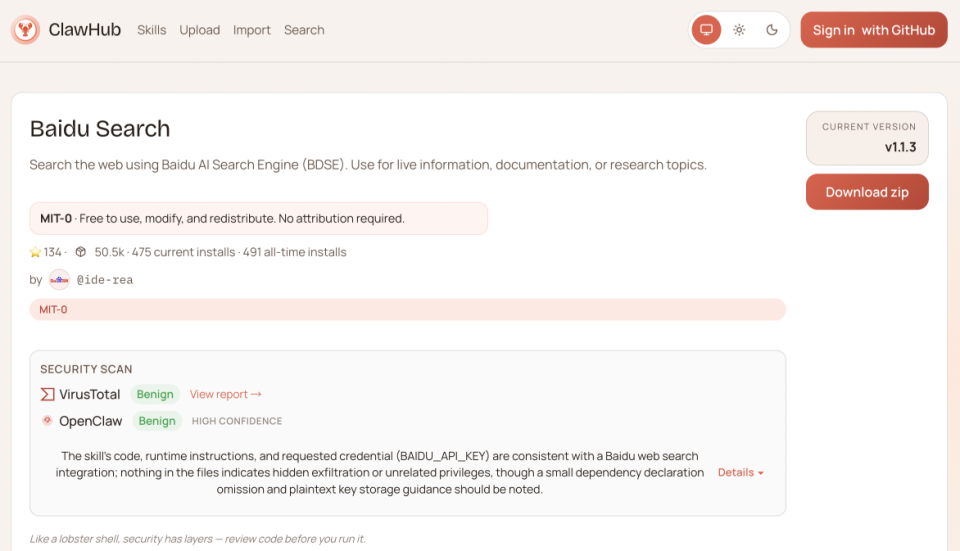This screenshot has height=551, width=960.
Task: Select the system theme monitor icon
Action: click(706, 29)
